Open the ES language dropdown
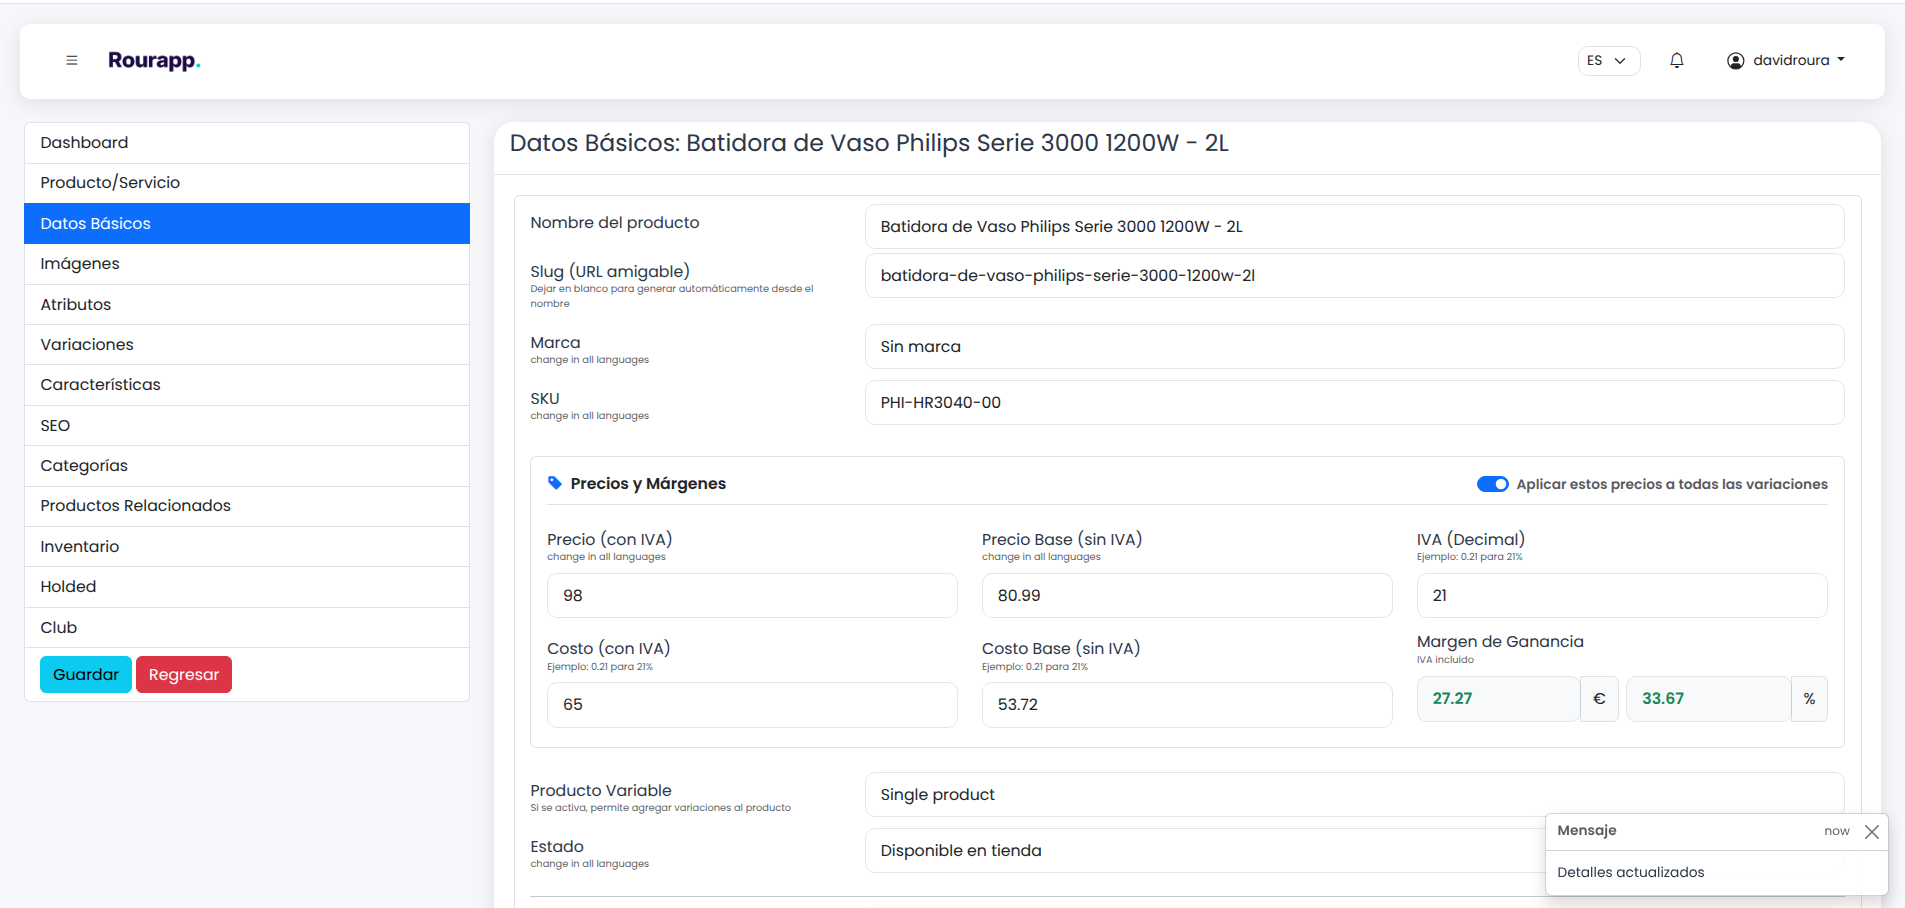Viewport: 1905px width, 908px height. 1609,61
